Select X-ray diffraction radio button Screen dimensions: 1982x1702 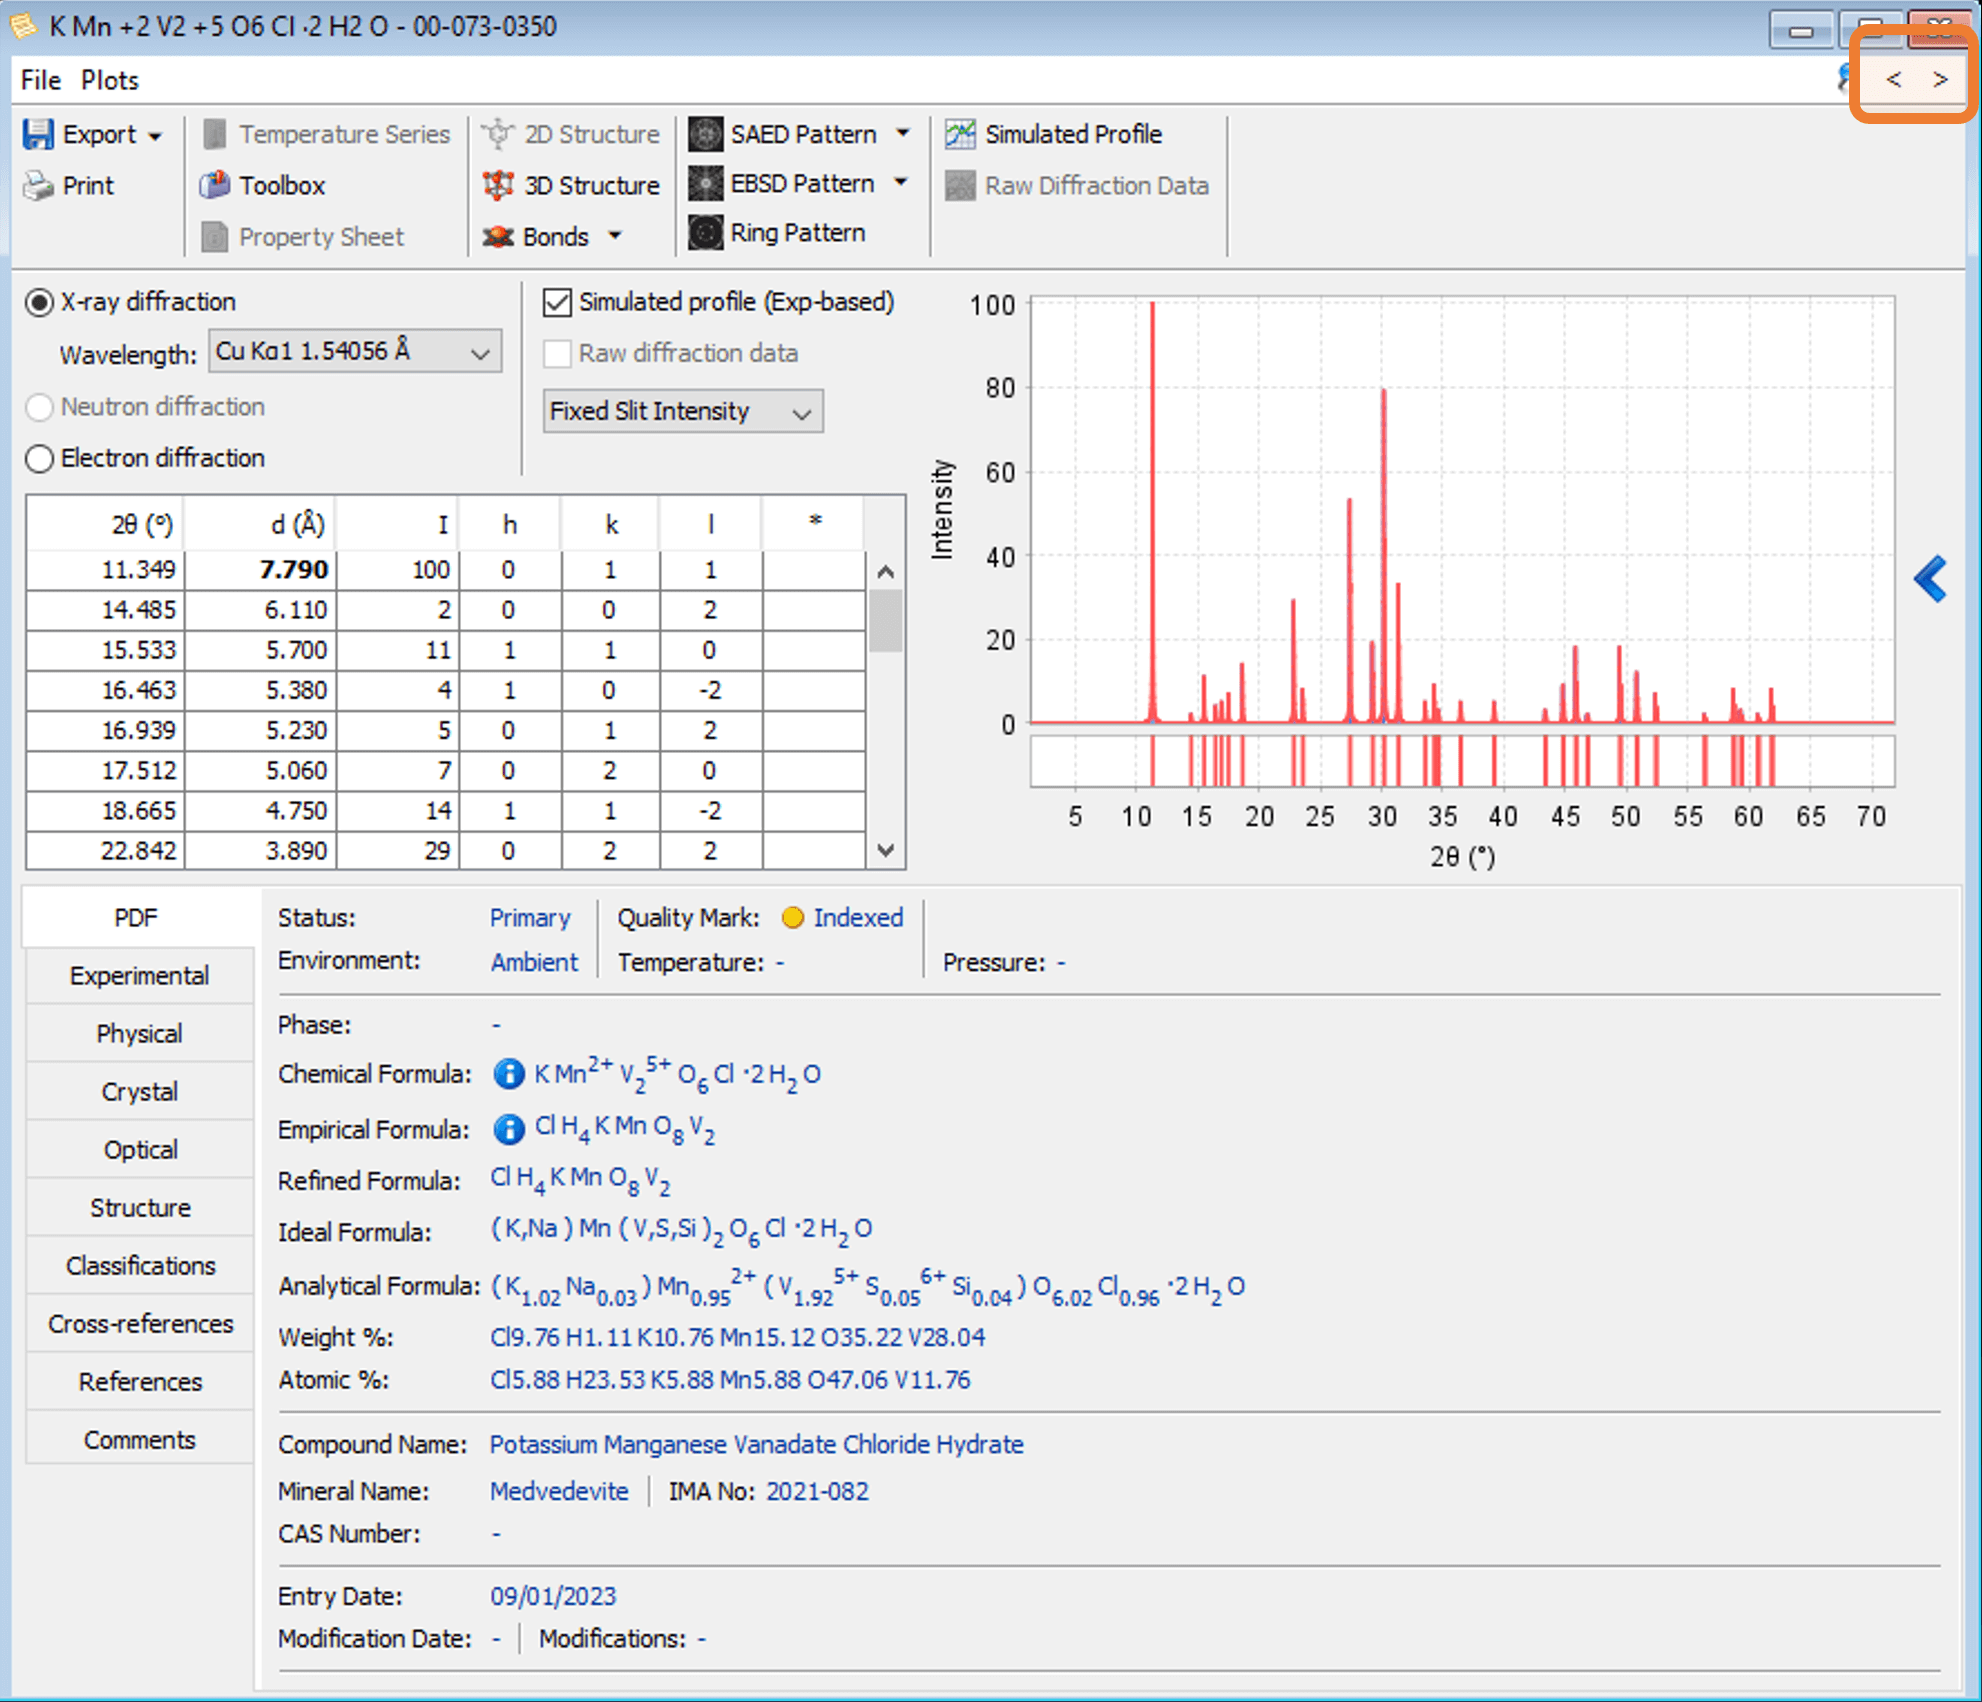pyautogui.click(x=39, y=303)
